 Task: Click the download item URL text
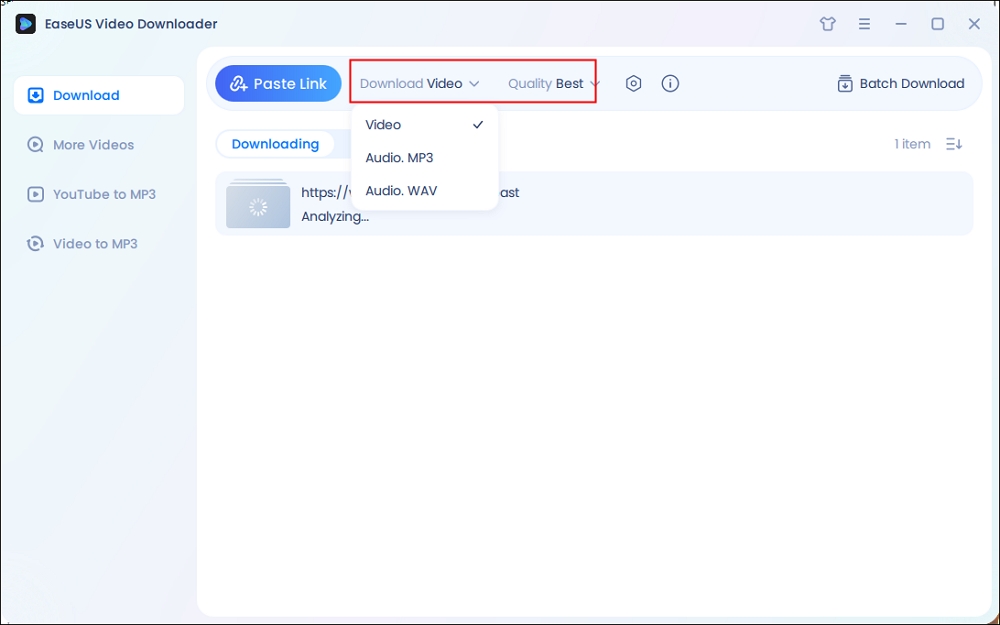coord(410,193)
